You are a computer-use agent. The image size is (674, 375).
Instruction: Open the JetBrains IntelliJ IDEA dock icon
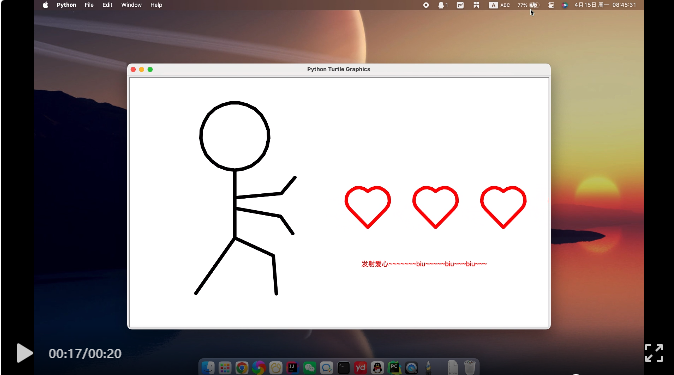[292, 368]
